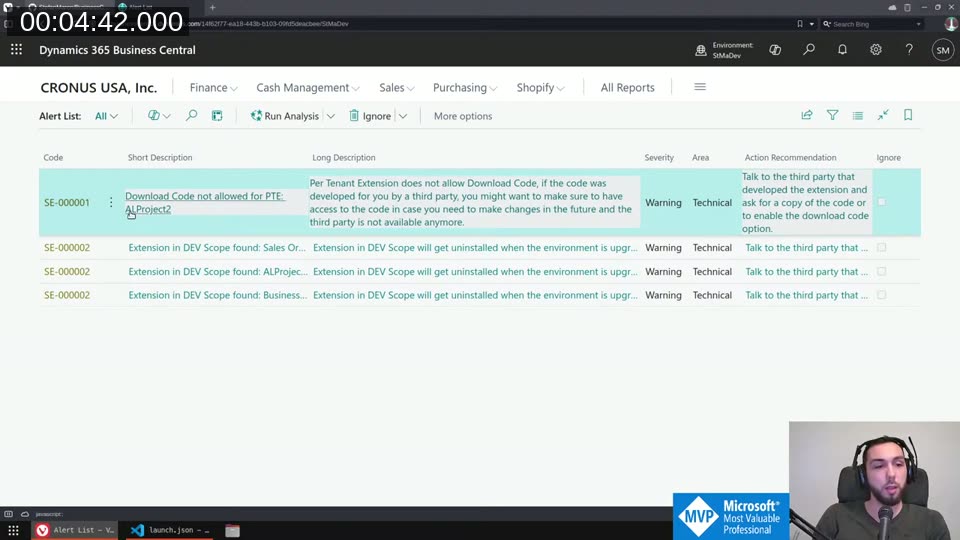Click the help question mark icon

pyautogui.click(x=909, y=50)
